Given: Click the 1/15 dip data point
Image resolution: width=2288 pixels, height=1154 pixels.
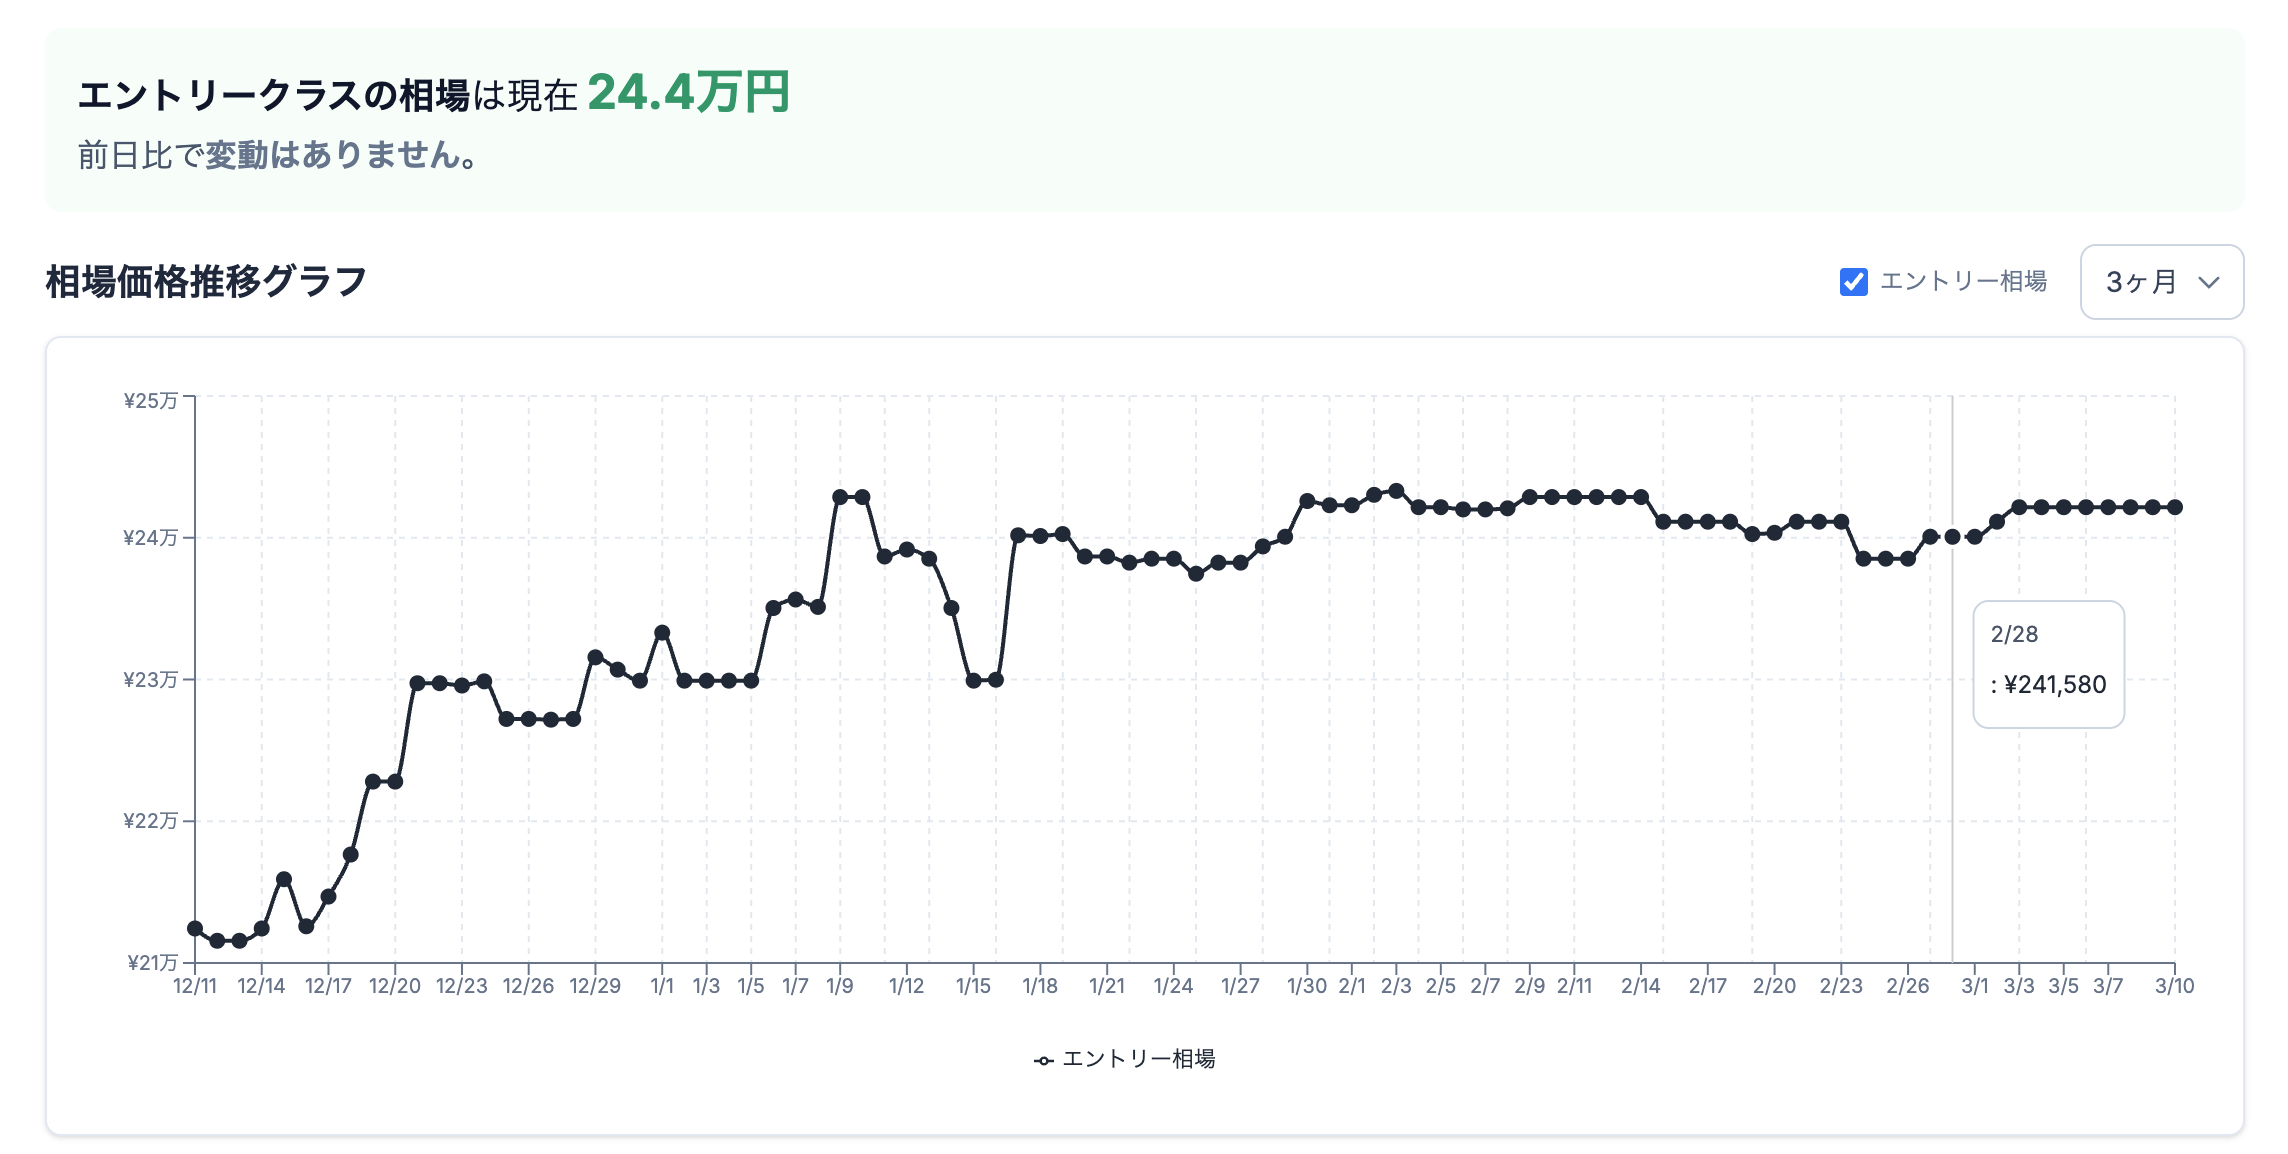Looking at the screenshot, I should point(973,680).
